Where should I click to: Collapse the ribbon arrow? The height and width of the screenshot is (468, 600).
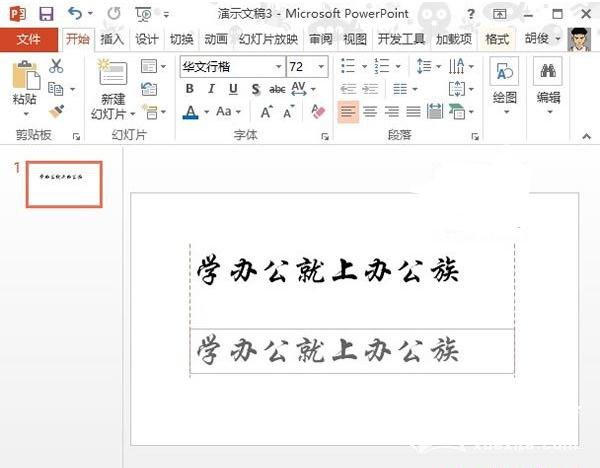pyautogui.click(x=587, y=136)
